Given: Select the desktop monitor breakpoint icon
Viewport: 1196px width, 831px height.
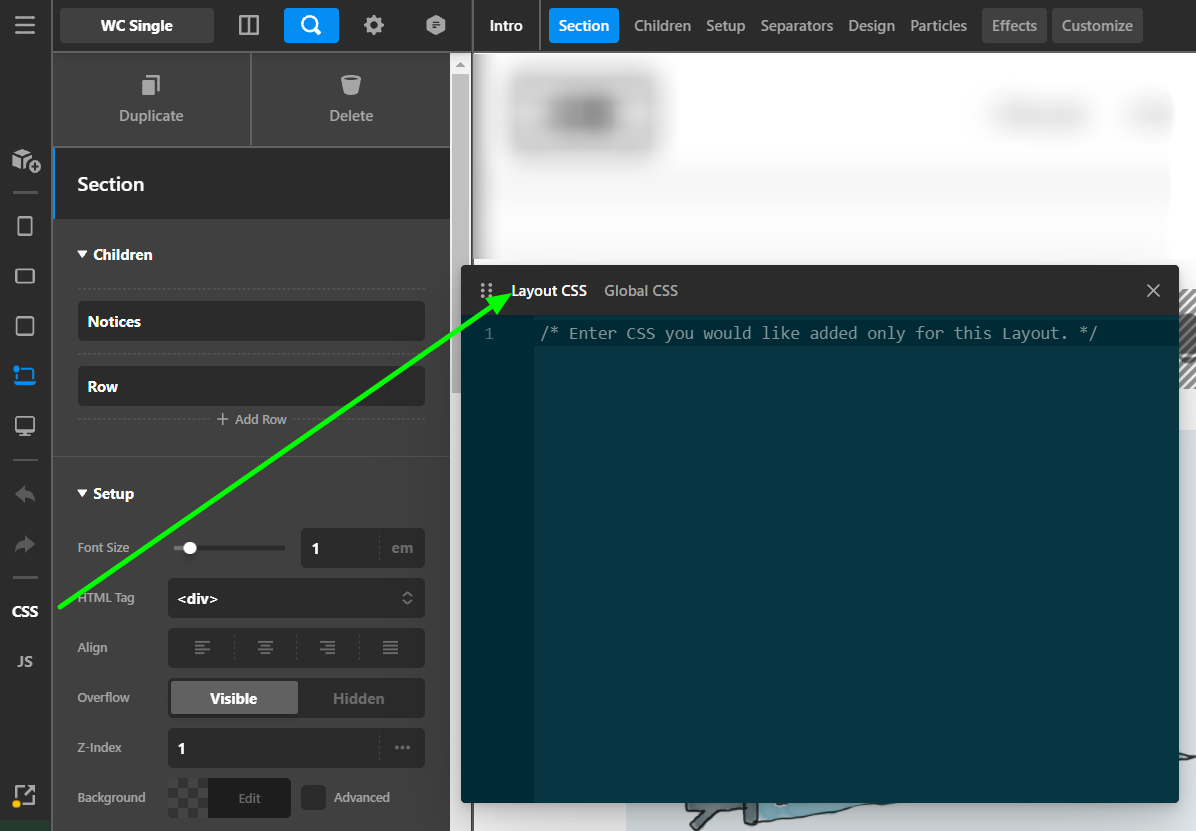Looking at the screenshot, I should coord(25,426).
